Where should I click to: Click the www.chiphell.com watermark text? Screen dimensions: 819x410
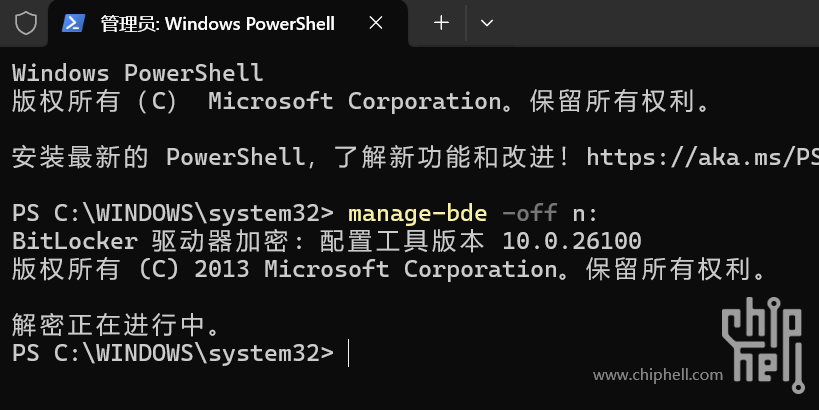[657, 375]
